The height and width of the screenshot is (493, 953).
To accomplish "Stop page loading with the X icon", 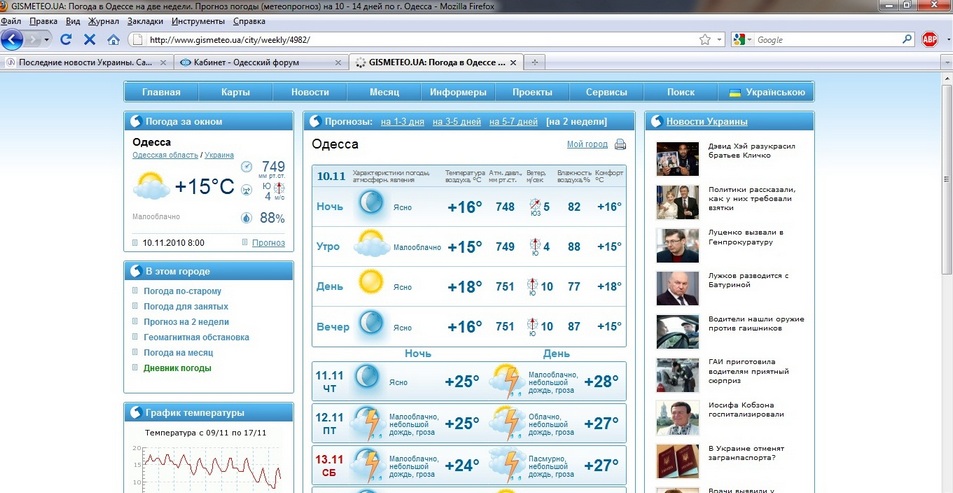I will (x=89, y=40).
